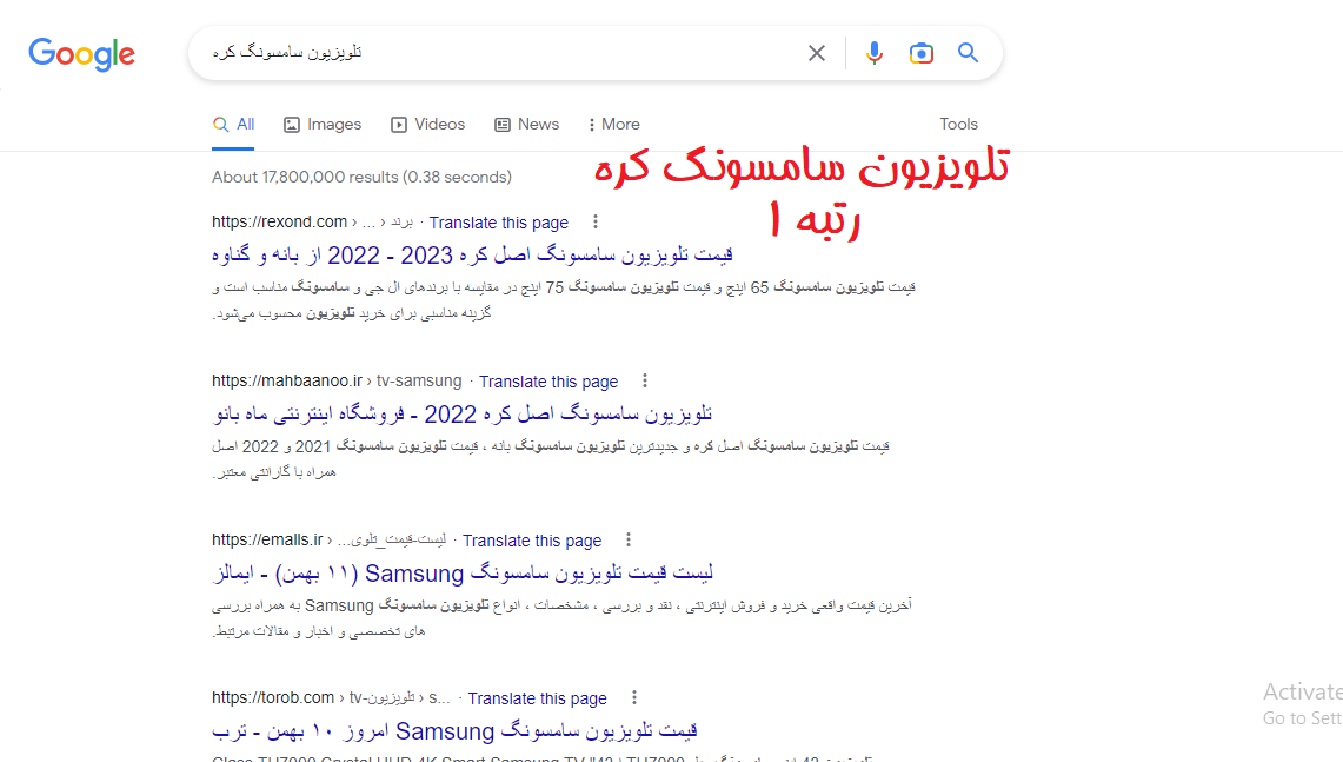Click the magnifier search button

point(967,53)
